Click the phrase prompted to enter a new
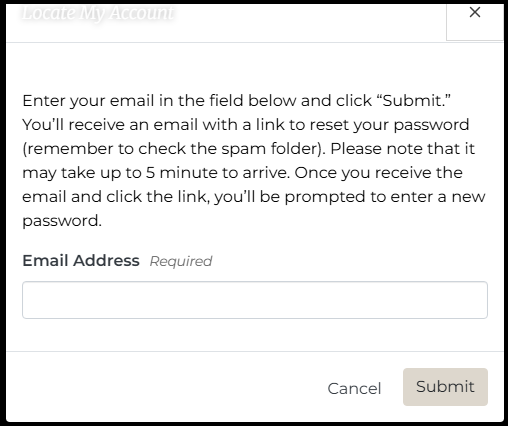Viewport: 508px width, 426px height. pos(385,197)
